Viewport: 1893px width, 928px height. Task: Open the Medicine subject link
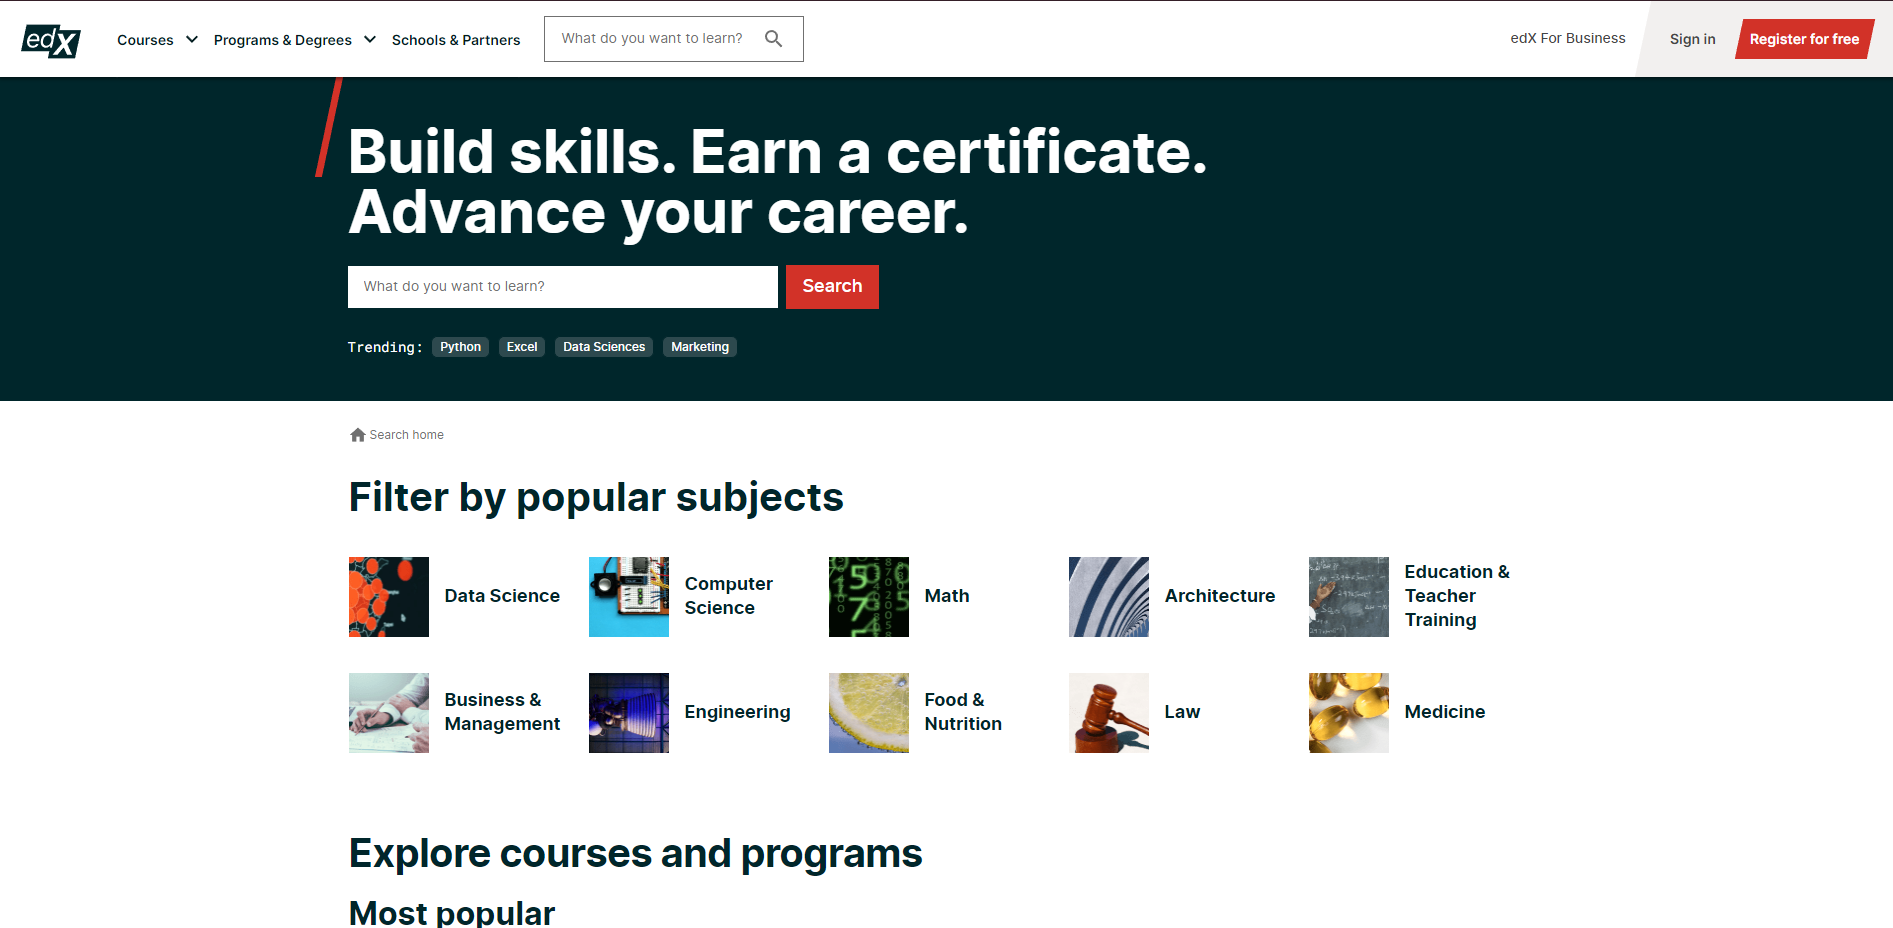click(1445, 712)
